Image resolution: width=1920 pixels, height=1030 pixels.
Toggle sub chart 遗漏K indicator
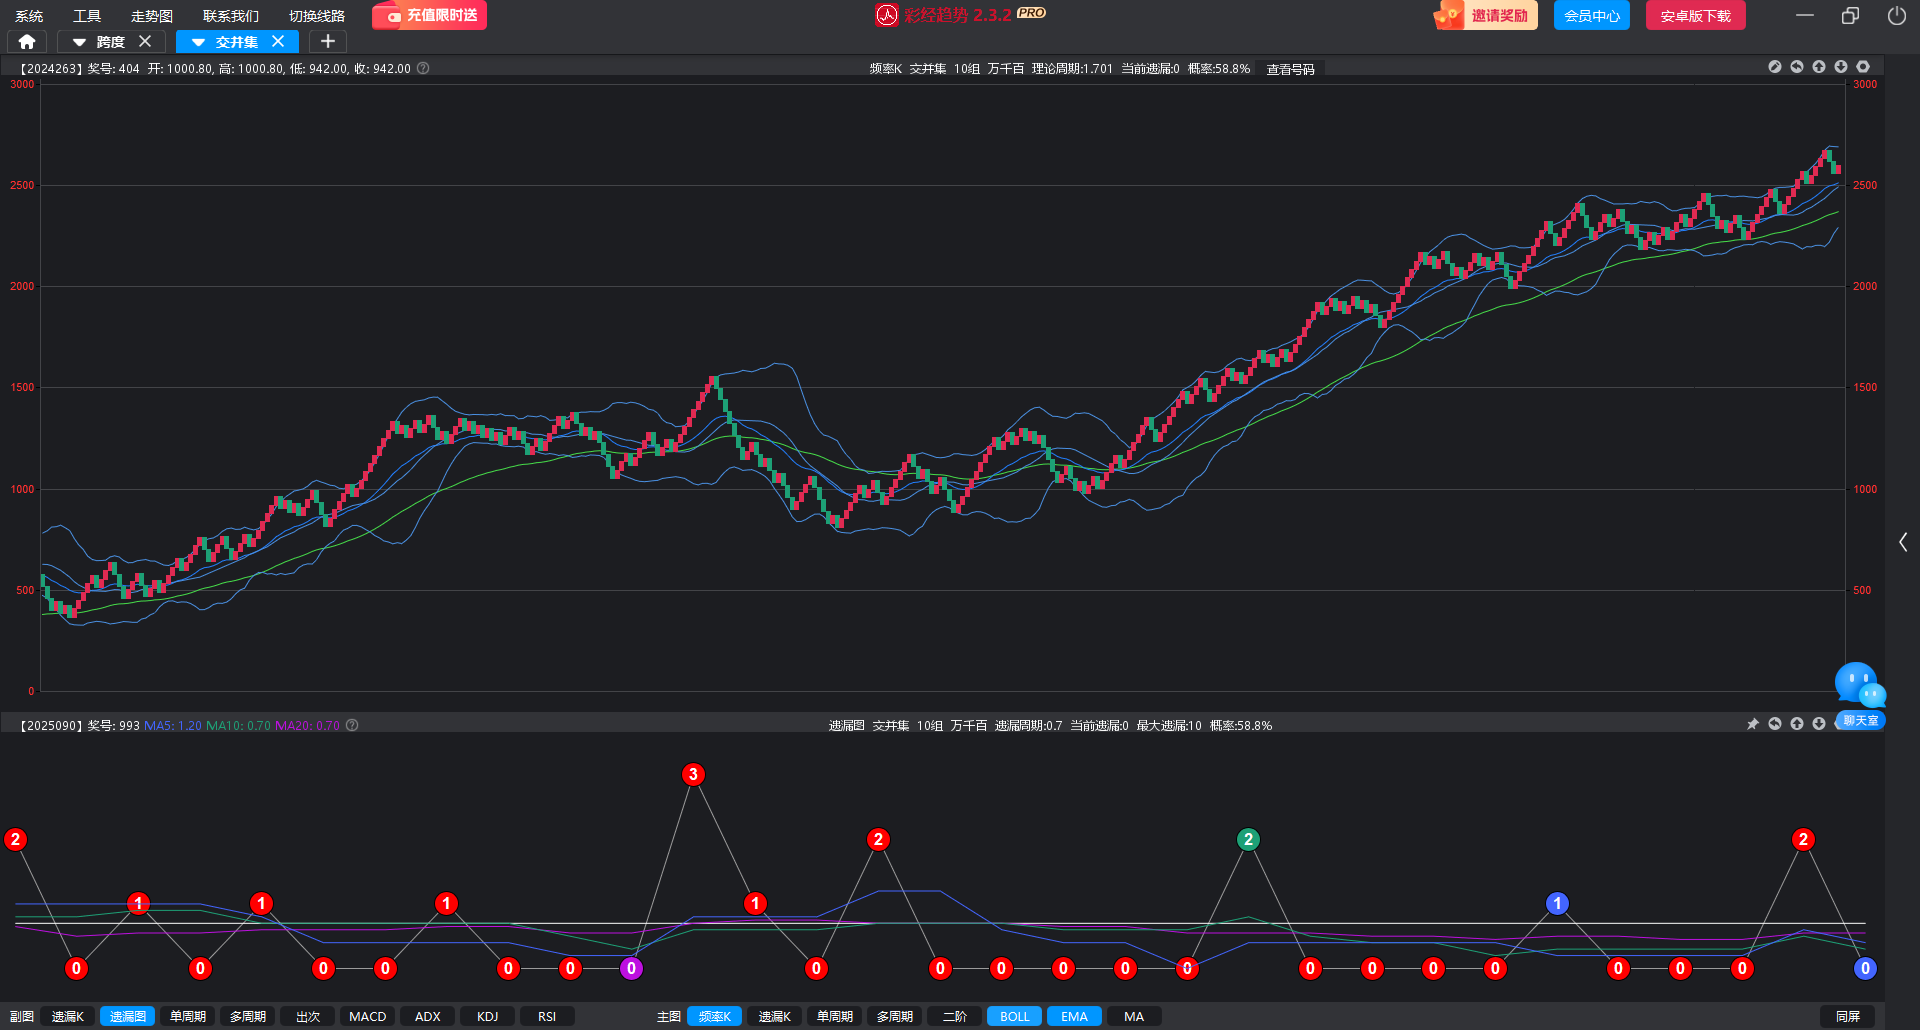(68, 1016)
